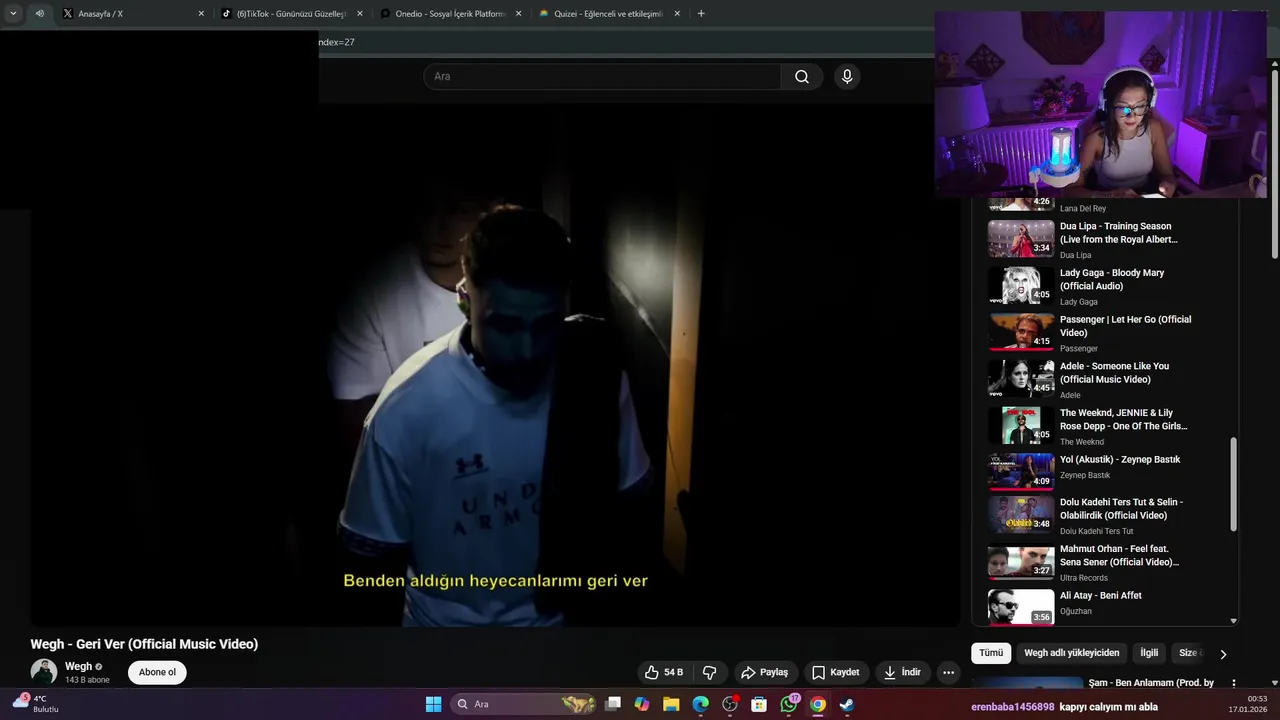This screenshot has width=1280, height=720.
Task: Close the TikTok tab
Action: pos(360,14)
